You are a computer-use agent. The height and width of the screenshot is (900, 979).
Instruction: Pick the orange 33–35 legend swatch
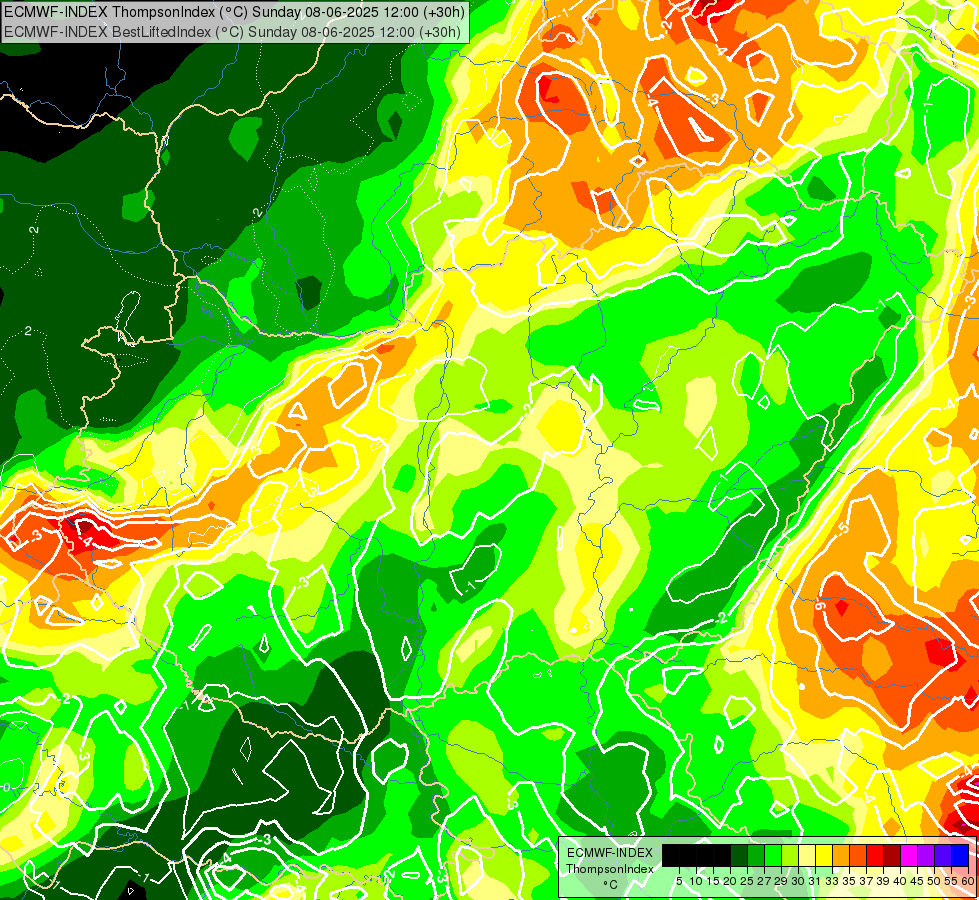coord(841,855)
